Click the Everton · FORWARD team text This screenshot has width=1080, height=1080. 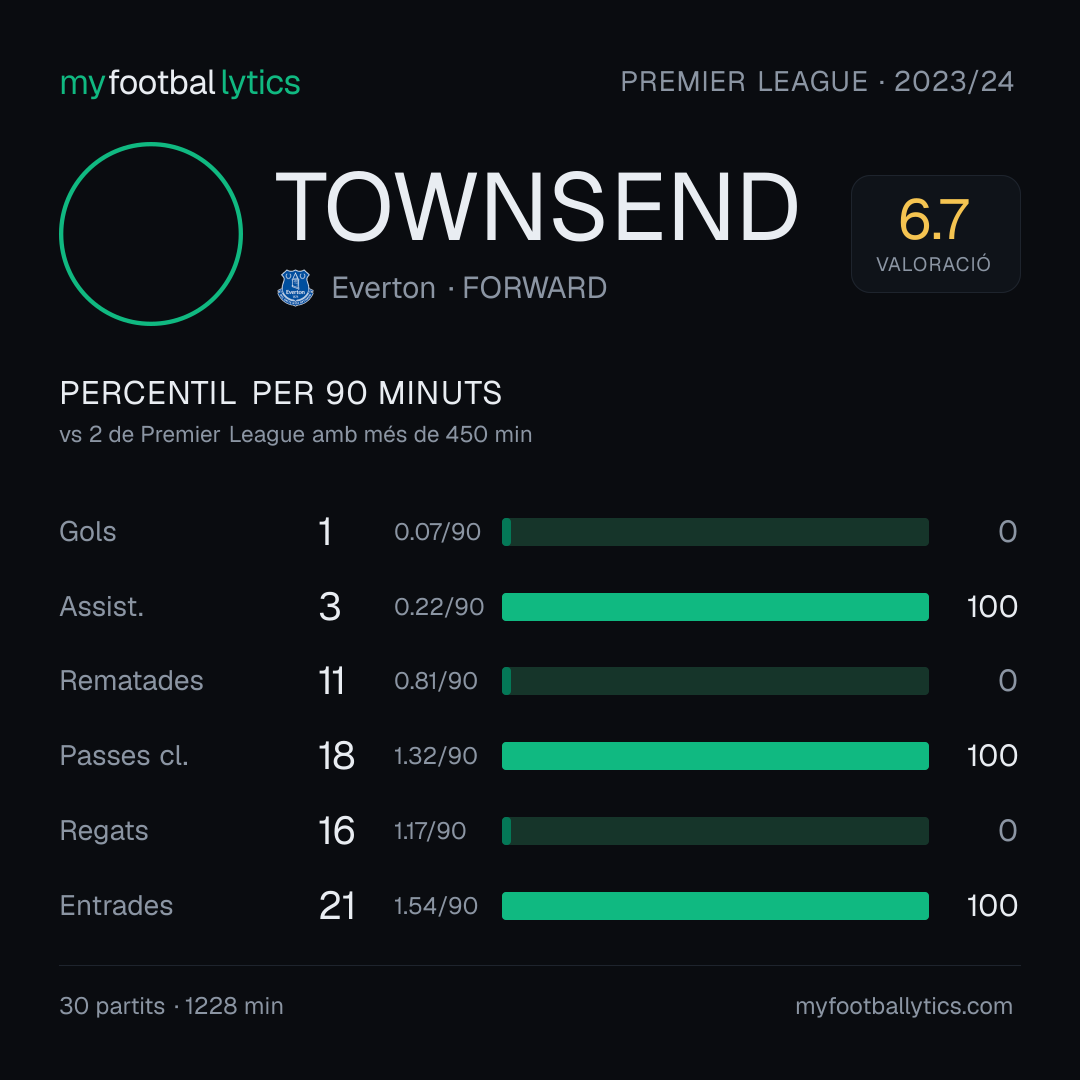(469, 288)
